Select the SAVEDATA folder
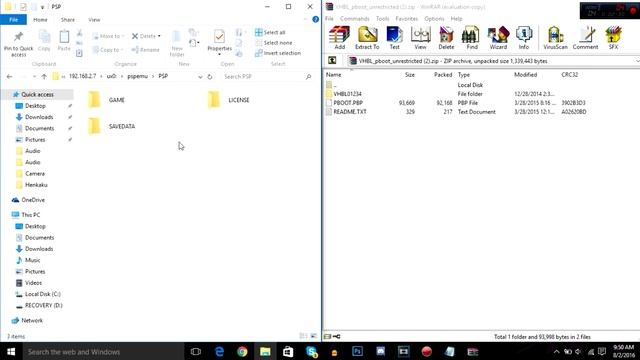The image size is (640, 360). [x=111, y=127]
